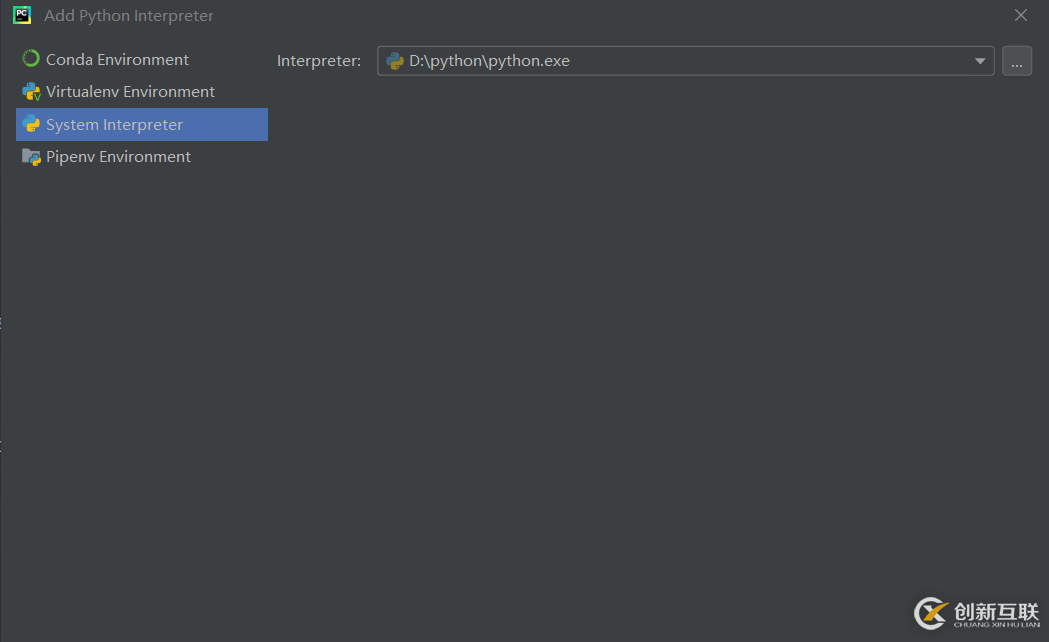Open the Pipenv Environment option
The height and width of the screenshot is (642, 1049).
[x=118, y=157]
